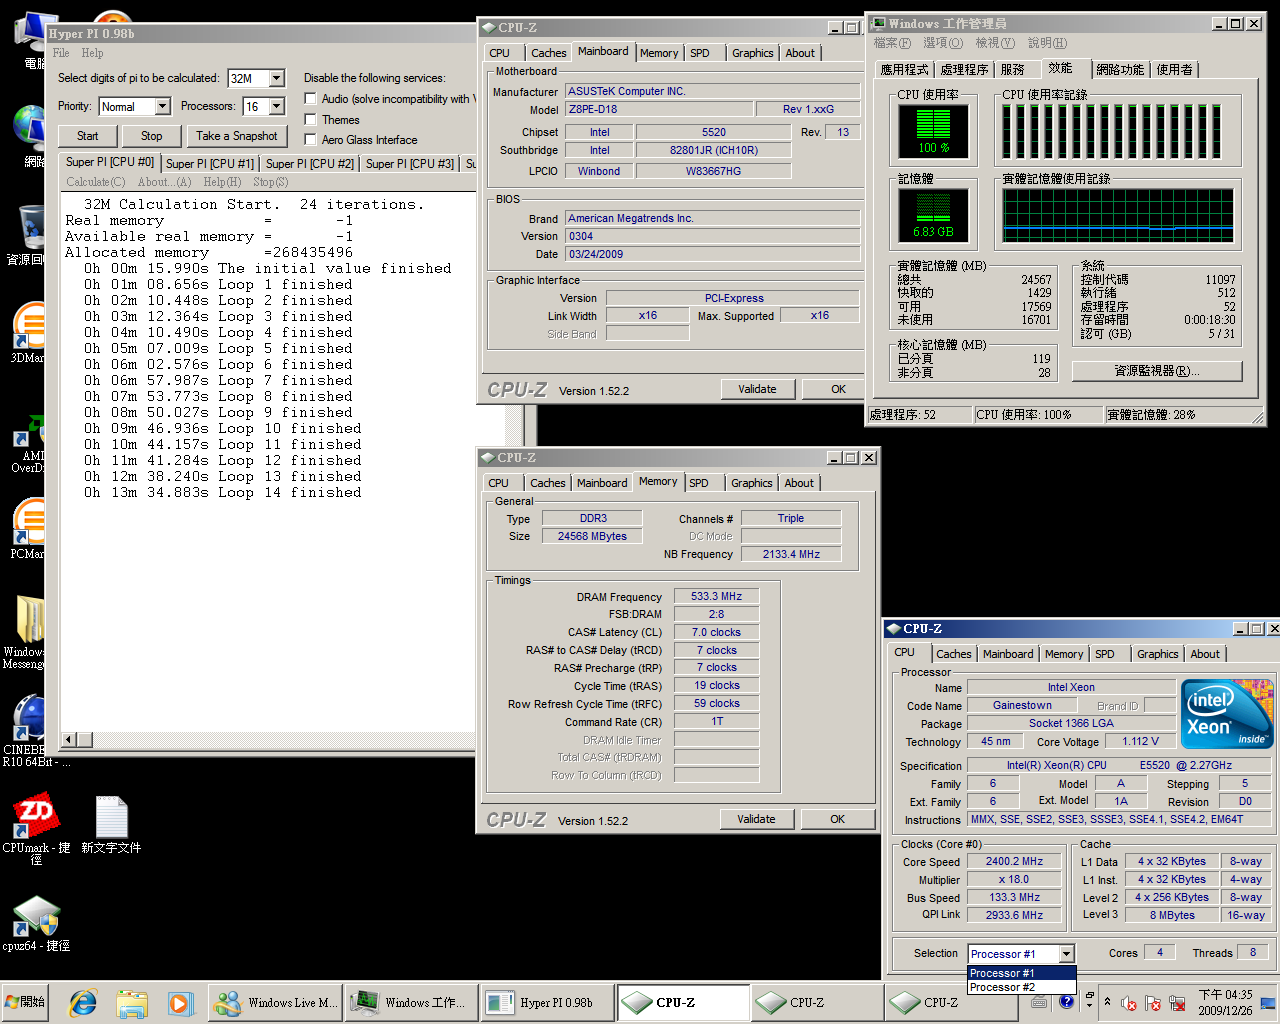The width and height of the screenshot is (1280, 1024).
Task: Toggle Themes service checkbox in Hyper PI
Action: coord(311,119)
